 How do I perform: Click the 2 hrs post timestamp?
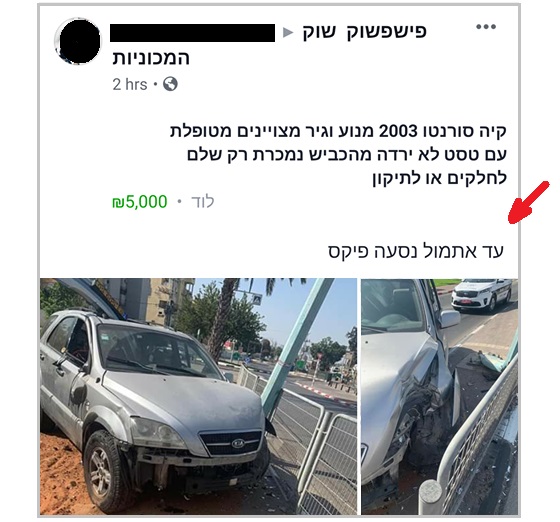point(130,85)
